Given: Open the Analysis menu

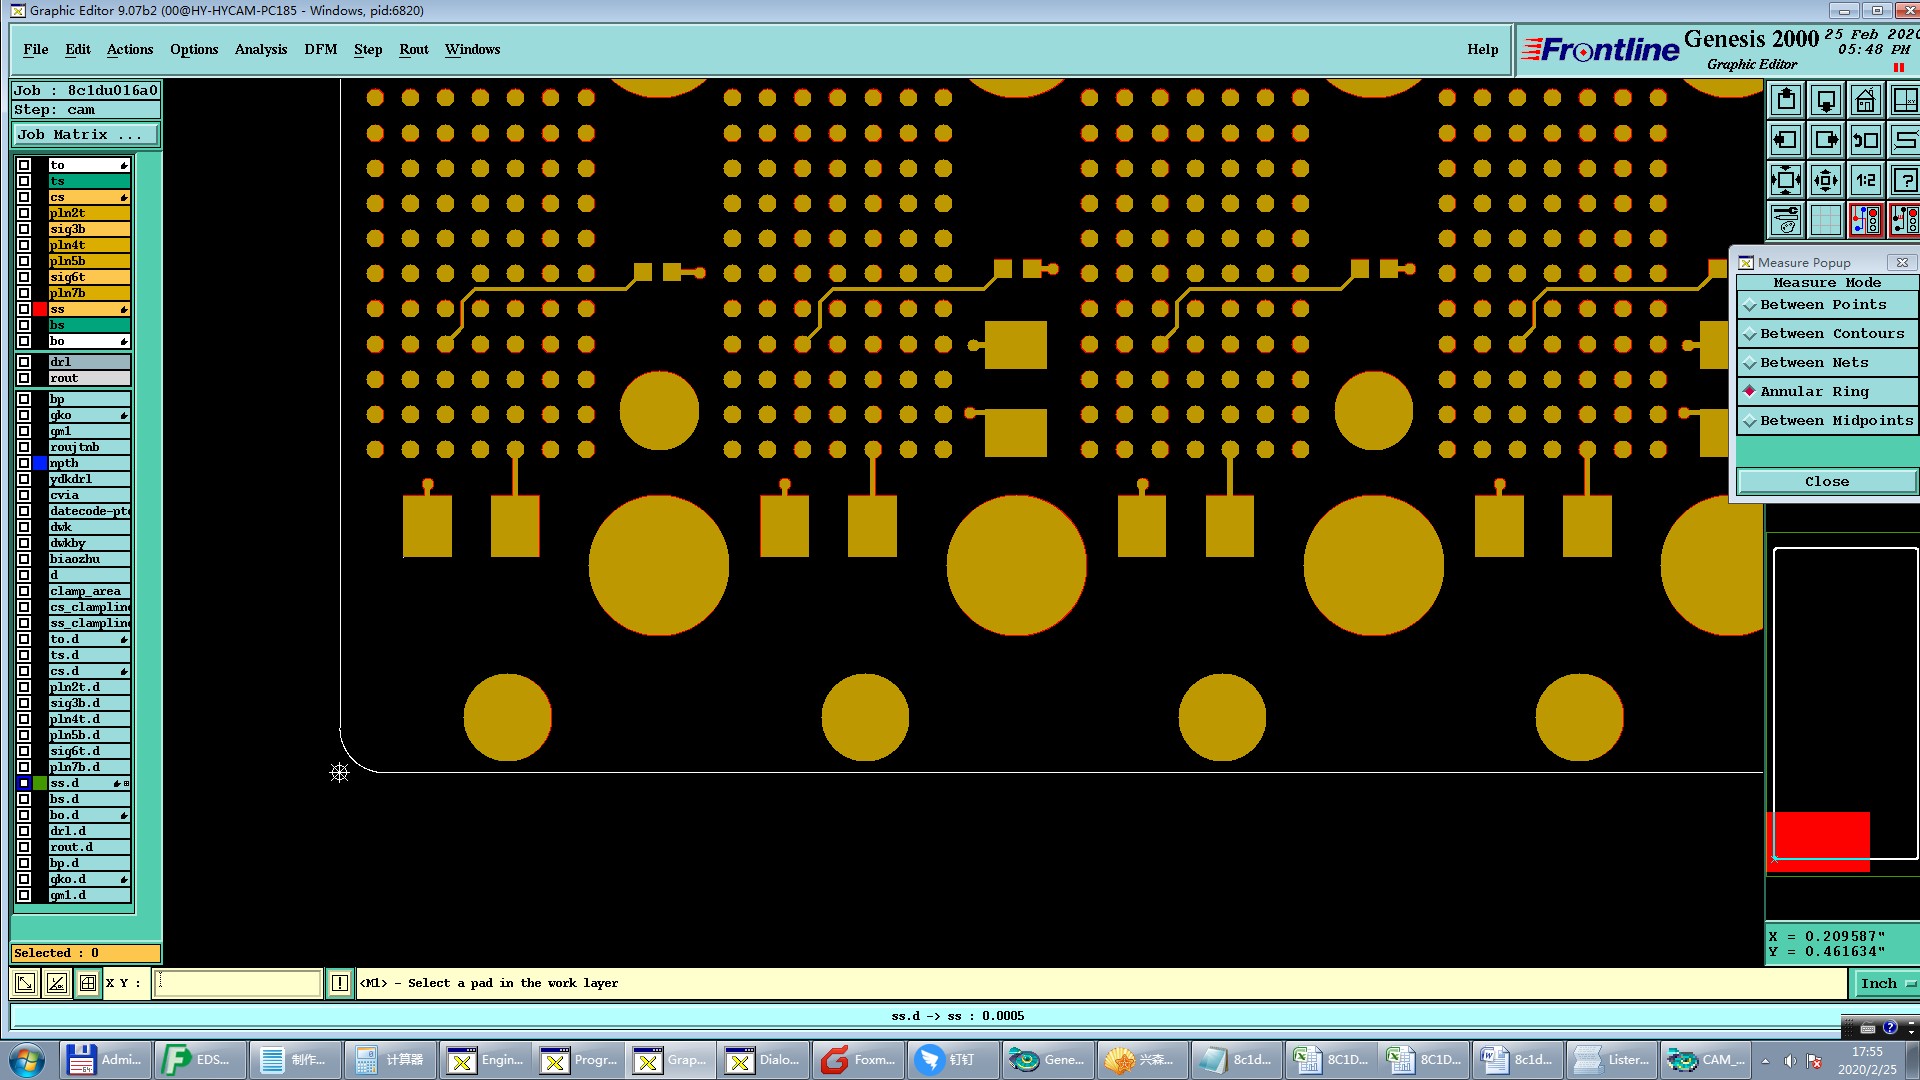Looking at the screenshot, I should tap(260, 50).
